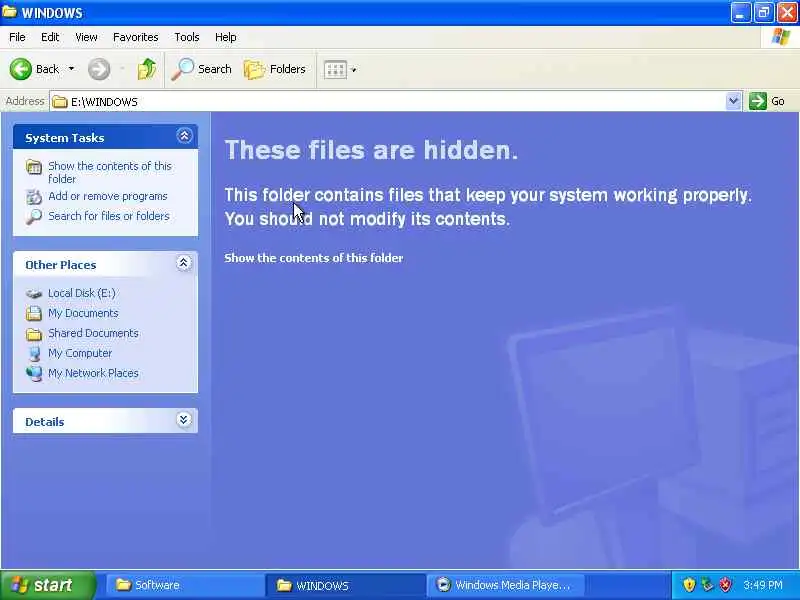The width and height of the screenshot is (800, 600).
Task: Click Search for files or folders link
Action: (109, 216)
